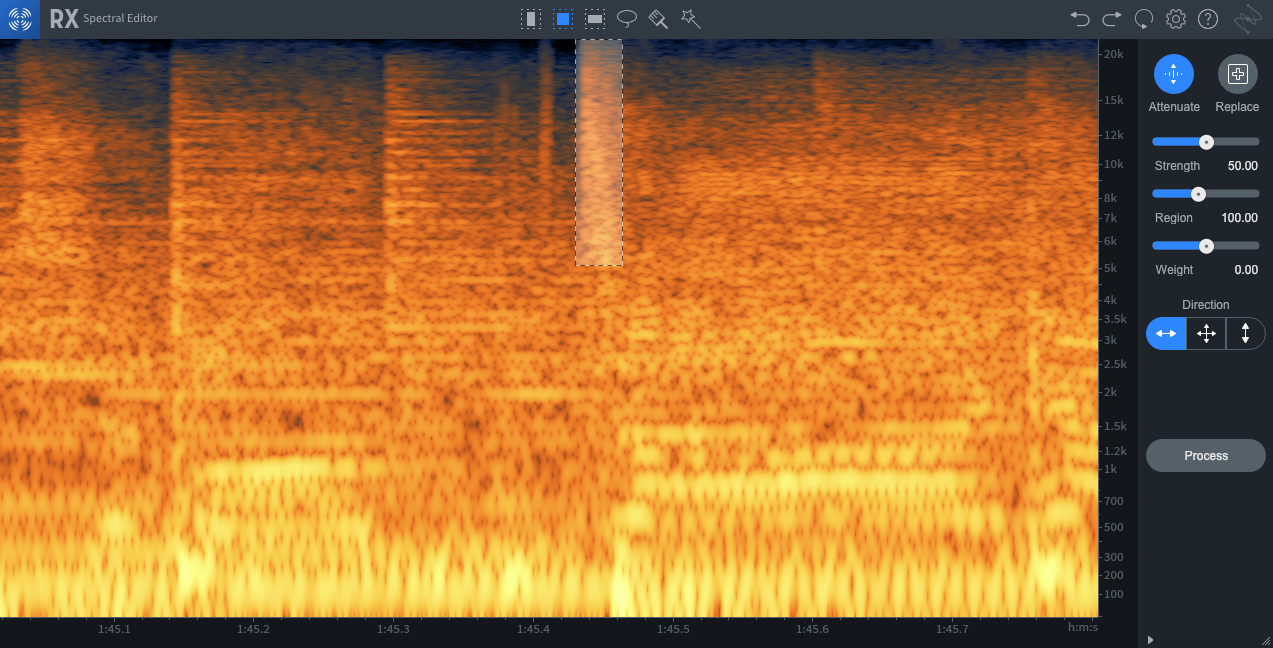Click the 5k frequency scale label

1110,268
